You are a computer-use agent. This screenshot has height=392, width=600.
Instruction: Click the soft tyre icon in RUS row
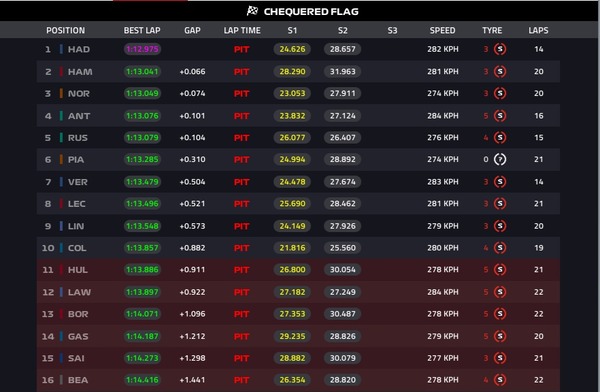[x=500, y=137]
